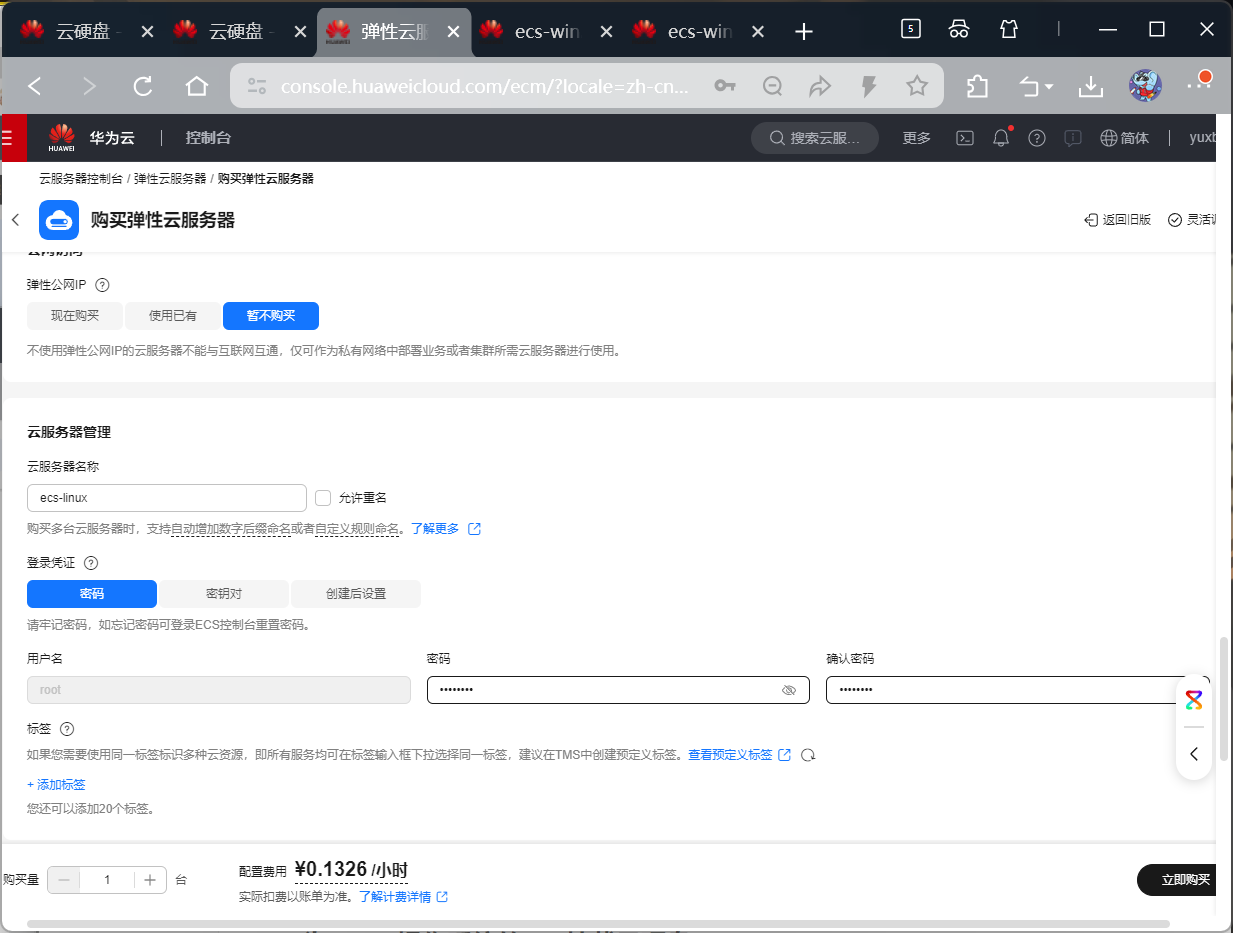Switch to the first ecs-win browser tab
1233x933 pixels.
546,32
